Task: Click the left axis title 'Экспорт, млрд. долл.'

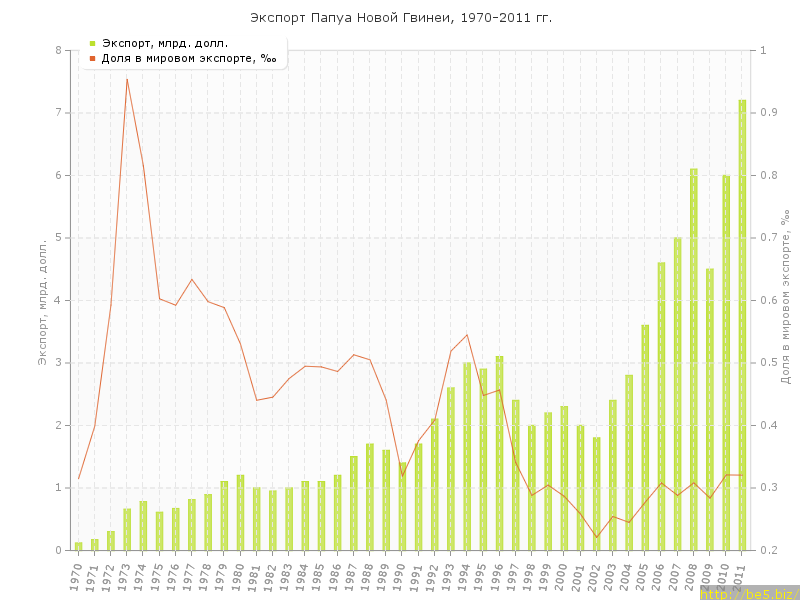Action: coord(42,300)
